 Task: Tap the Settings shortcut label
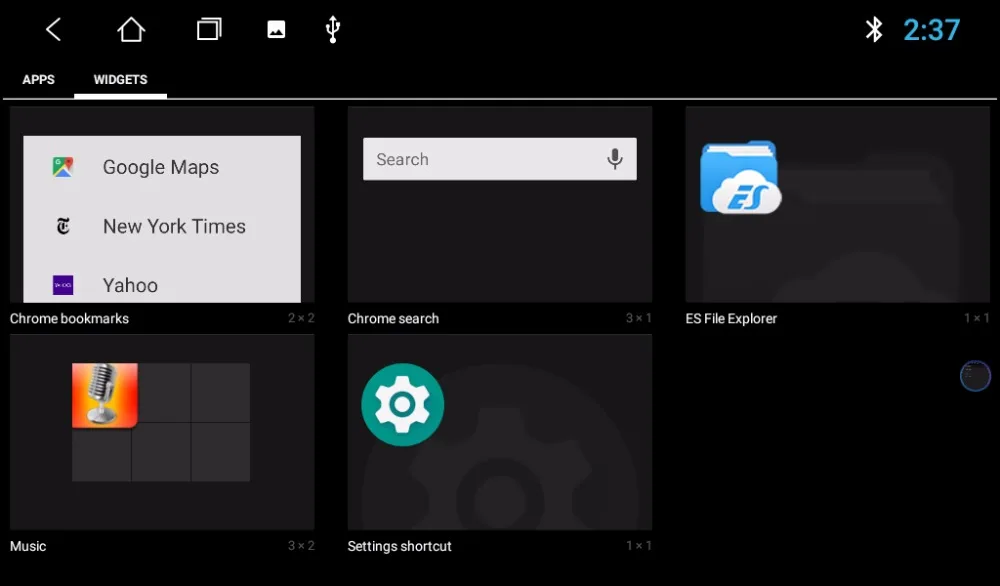[399, 546]
